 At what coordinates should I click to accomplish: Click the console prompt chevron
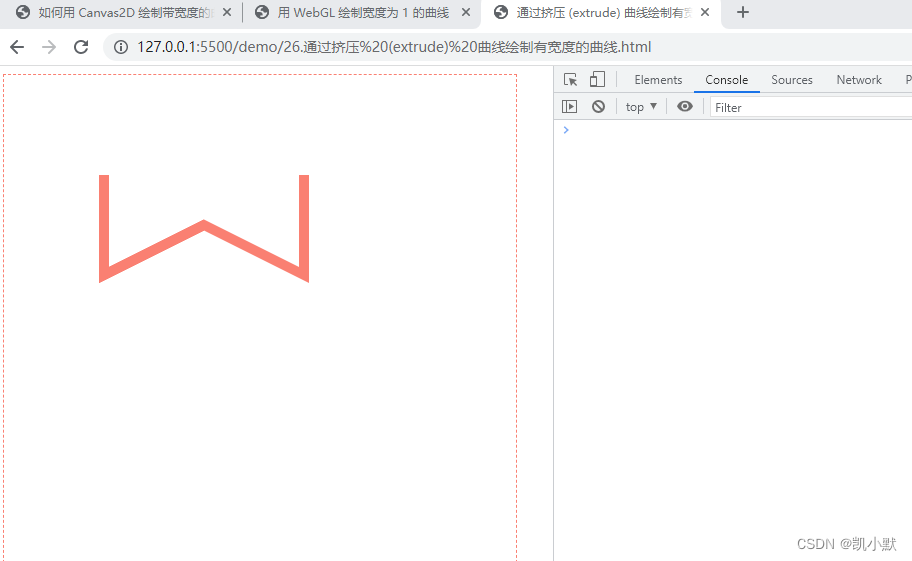[566, 130]
